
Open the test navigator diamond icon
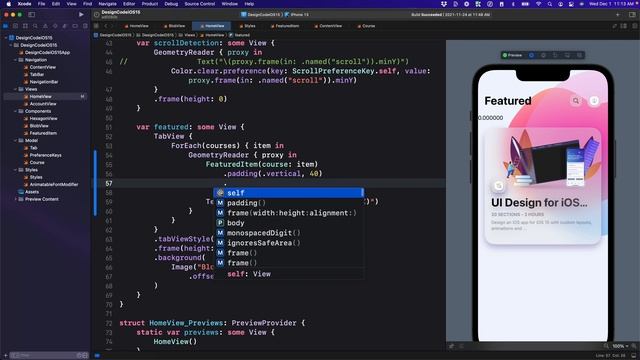55,26
